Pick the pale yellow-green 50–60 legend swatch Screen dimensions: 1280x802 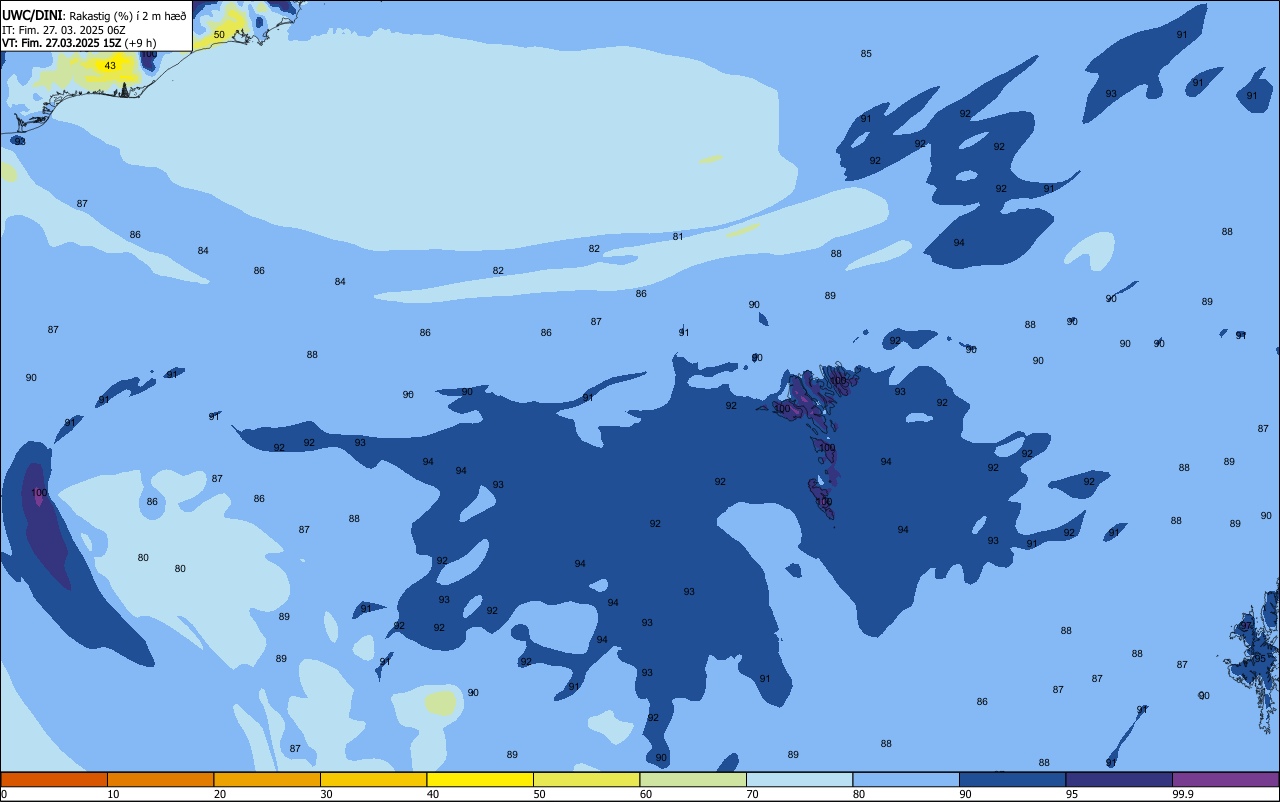pos(586,779)
